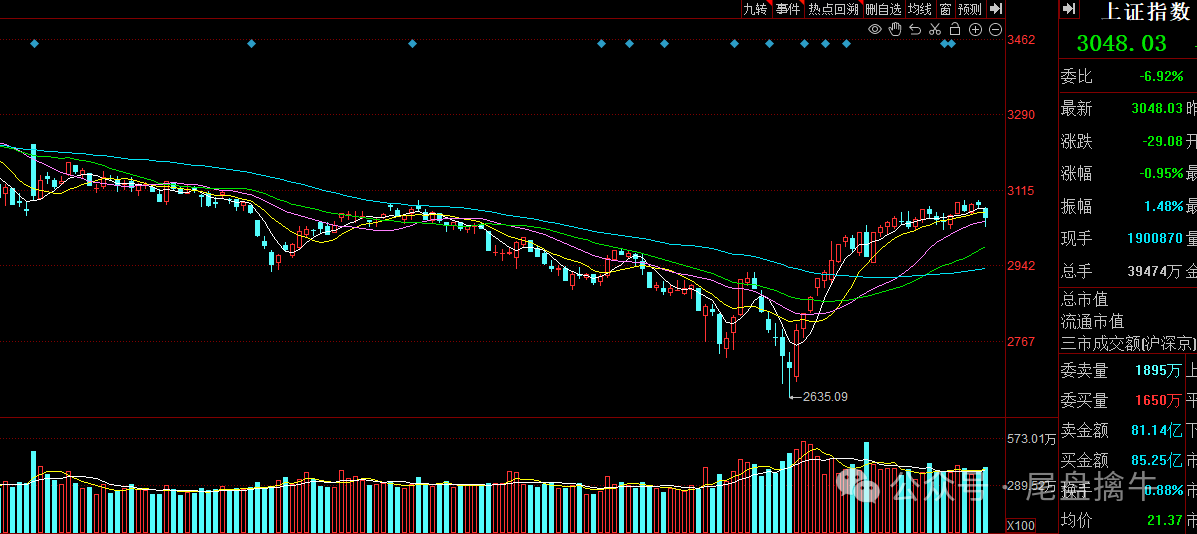
Task: Click the 委比 label
Action: point(1076,76)
